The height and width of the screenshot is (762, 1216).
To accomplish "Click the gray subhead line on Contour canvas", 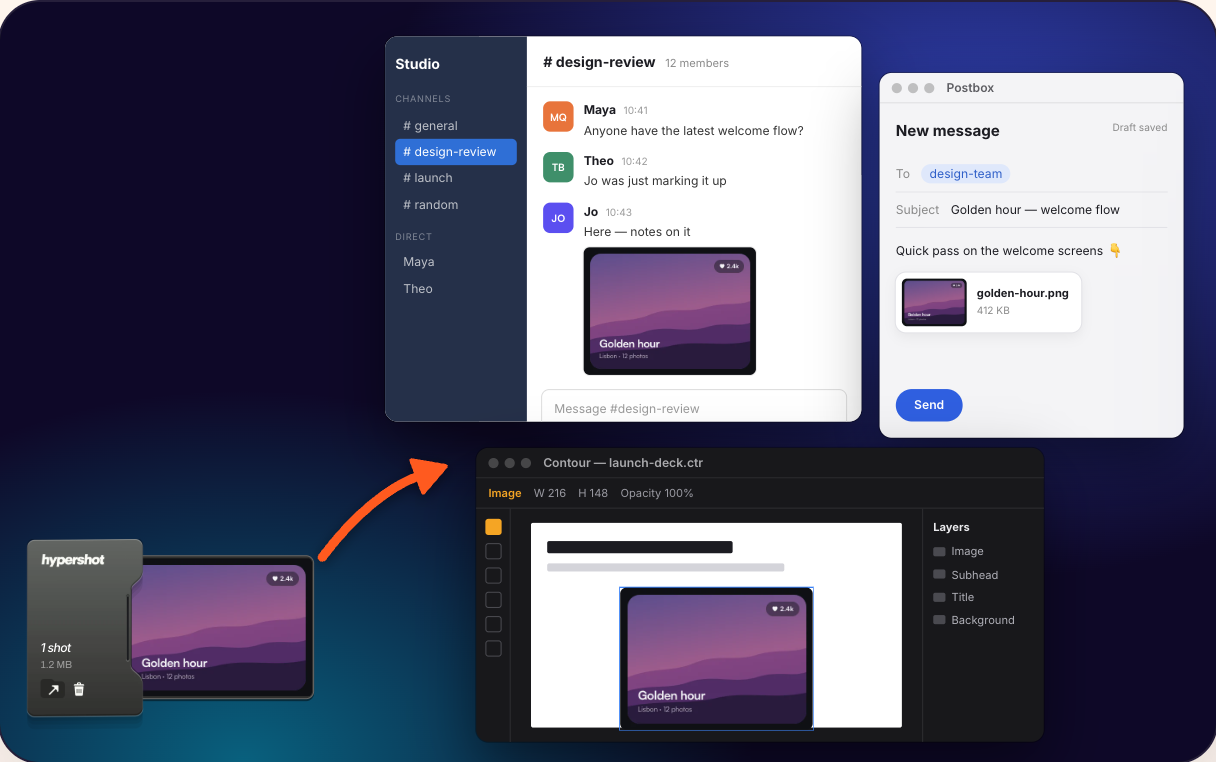I will 665,567.
